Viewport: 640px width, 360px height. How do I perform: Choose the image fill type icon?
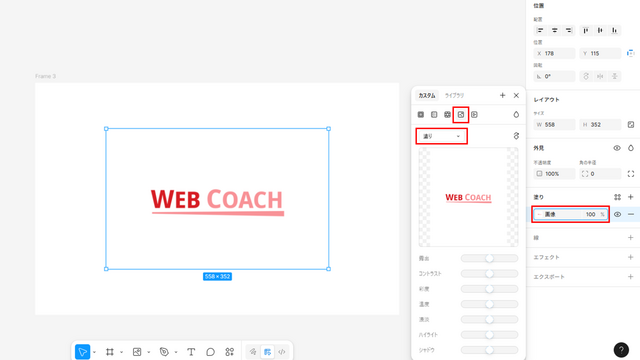coord(461,115)
